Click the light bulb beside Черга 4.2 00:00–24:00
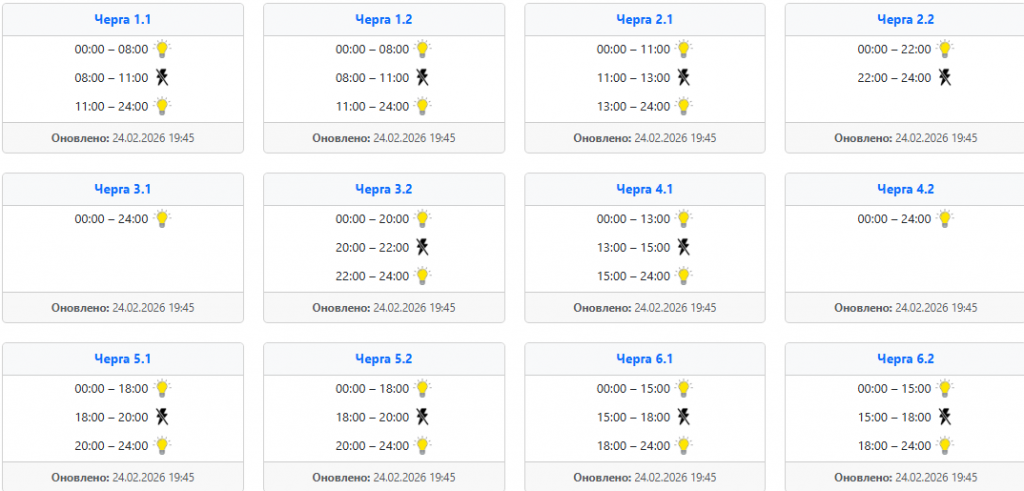Screen dimensions: 1024x491 click(x=945, y=218)
